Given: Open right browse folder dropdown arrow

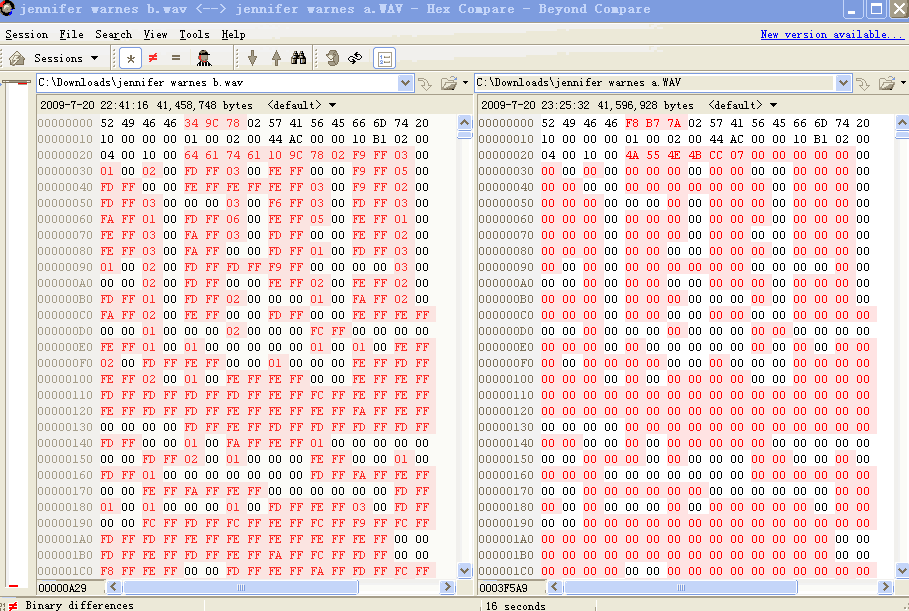Looking at the screenshot, I should 903,83.
